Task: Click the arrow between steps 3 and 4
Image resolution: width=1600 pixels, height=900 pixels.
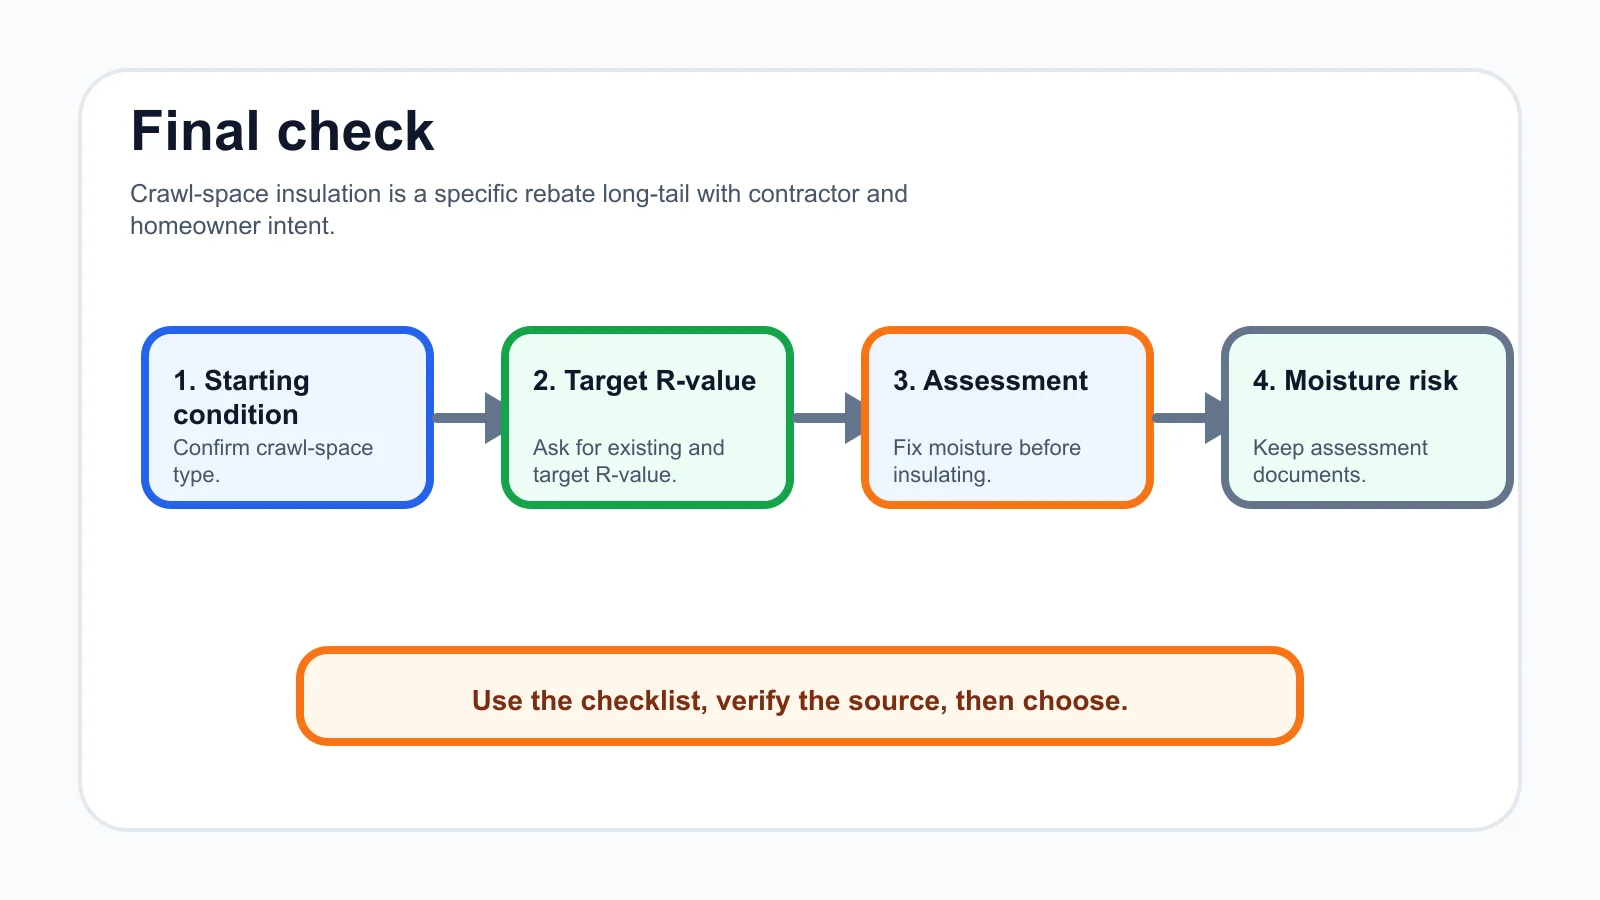Action: coord(1188,417)
